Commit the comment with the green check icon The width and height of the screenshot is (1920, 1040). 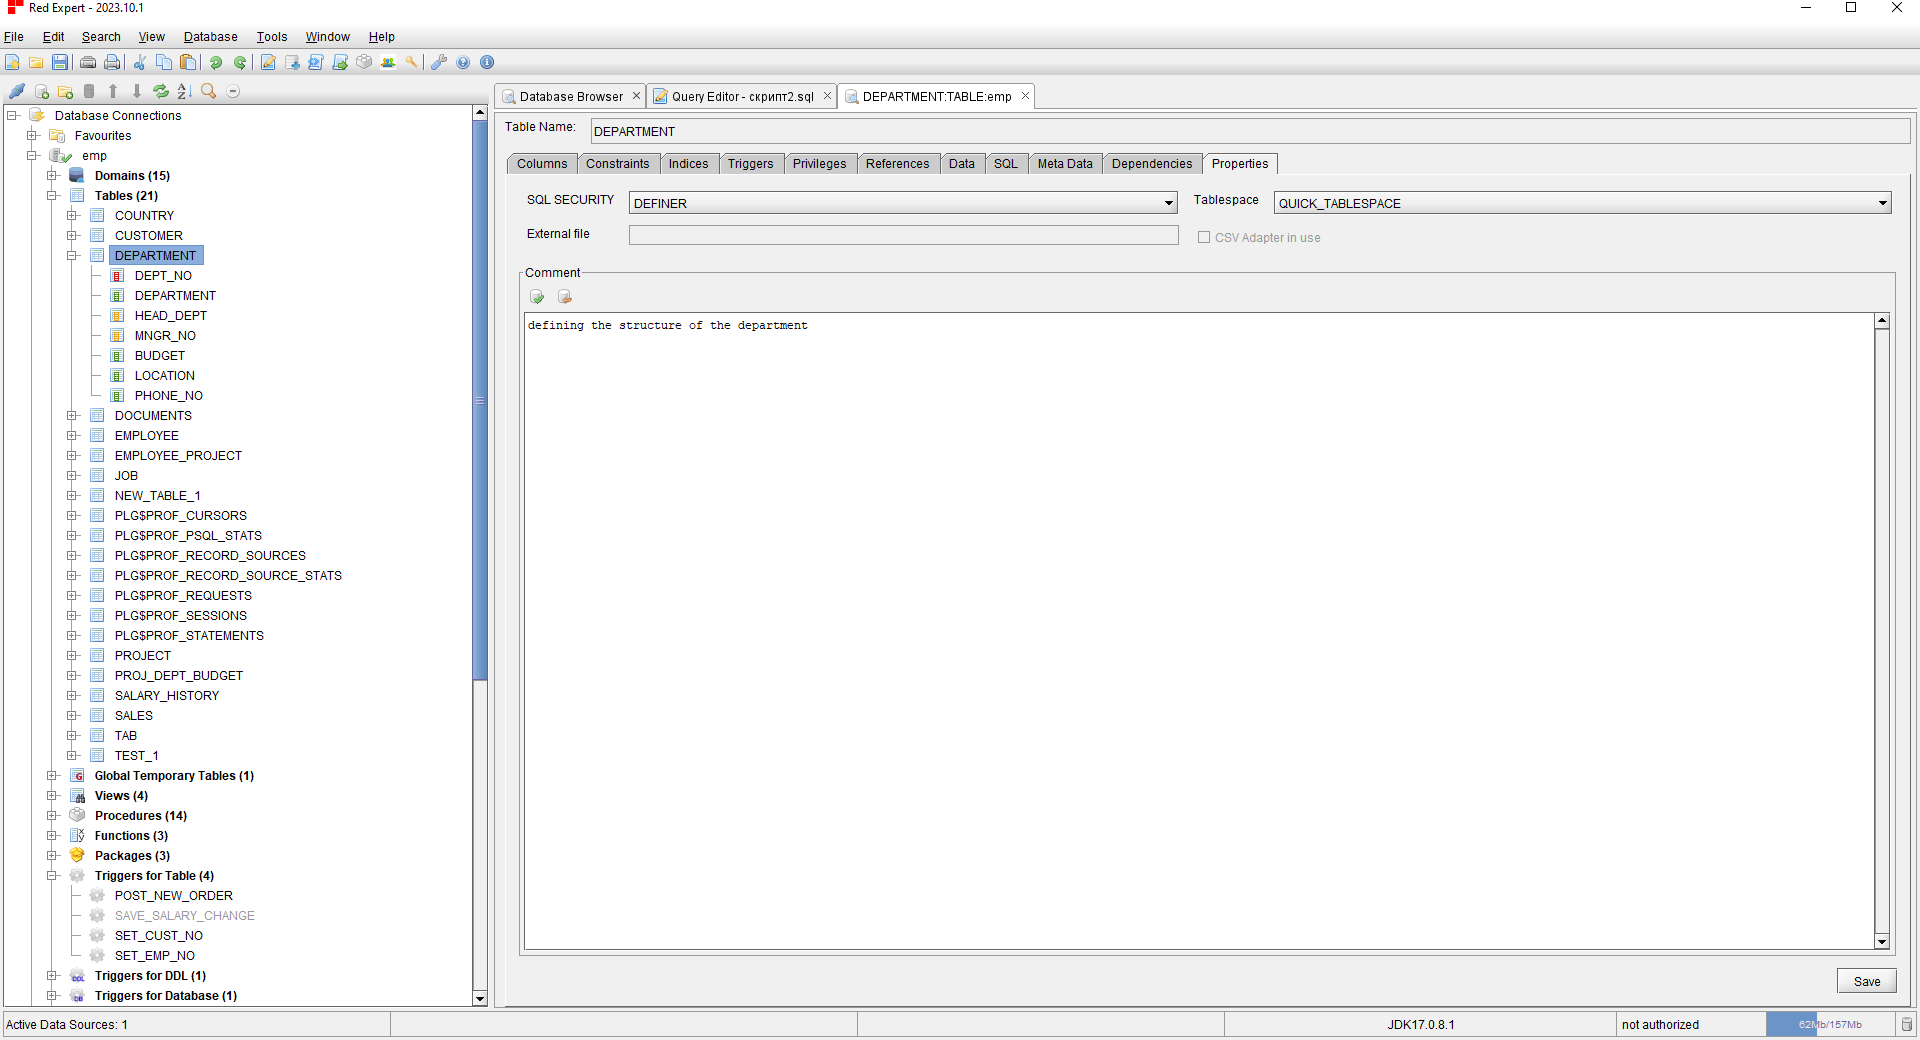(x=537, y=297)
